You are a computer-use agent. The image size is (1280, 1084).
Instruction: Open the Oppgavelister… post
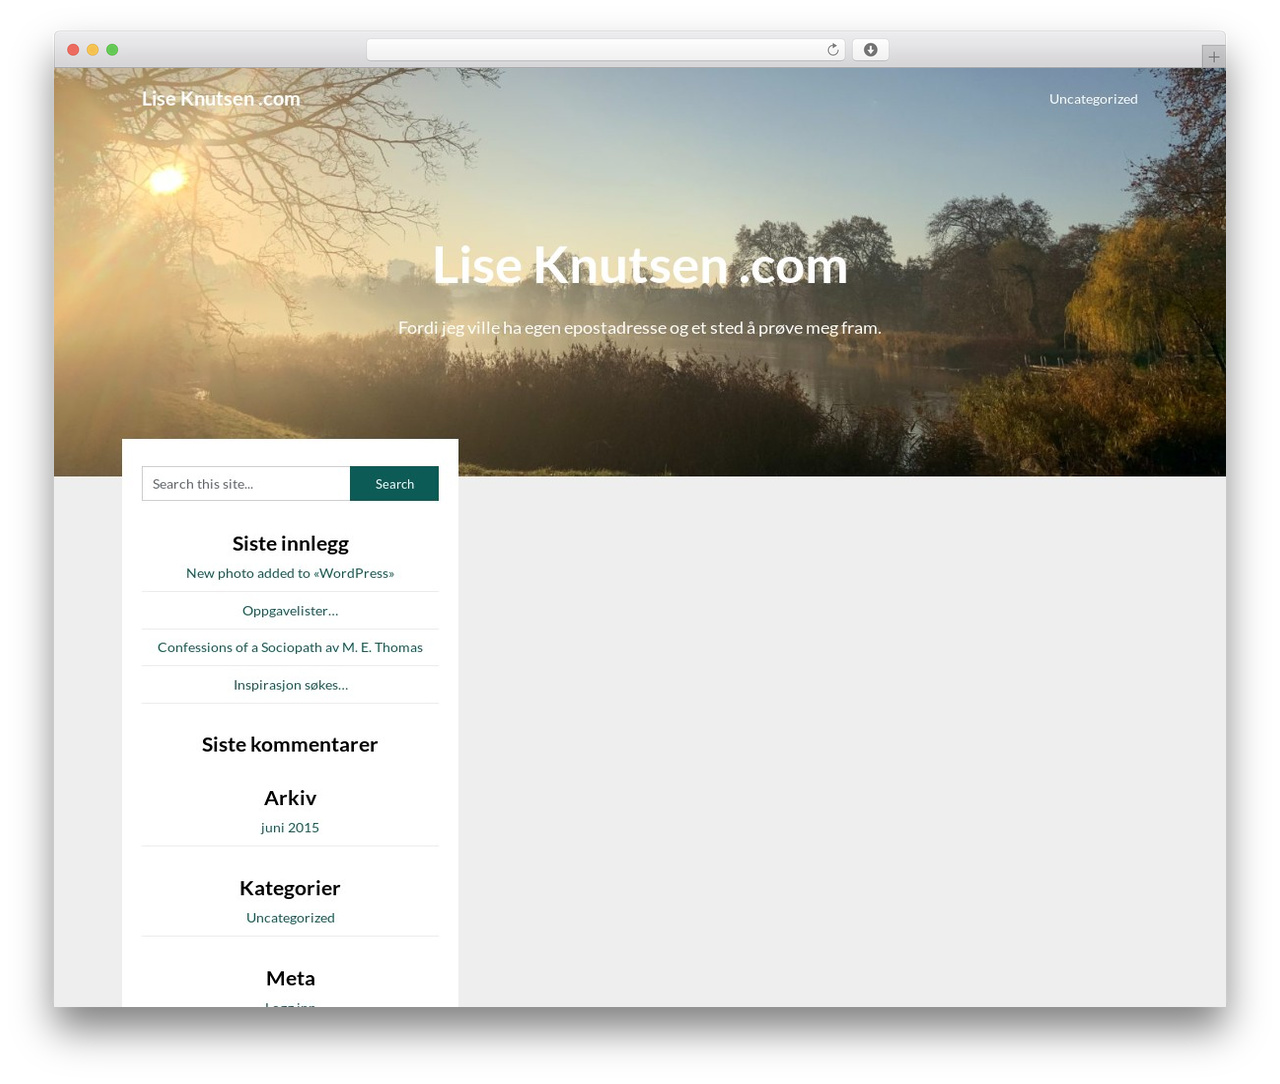pos(290,611)
